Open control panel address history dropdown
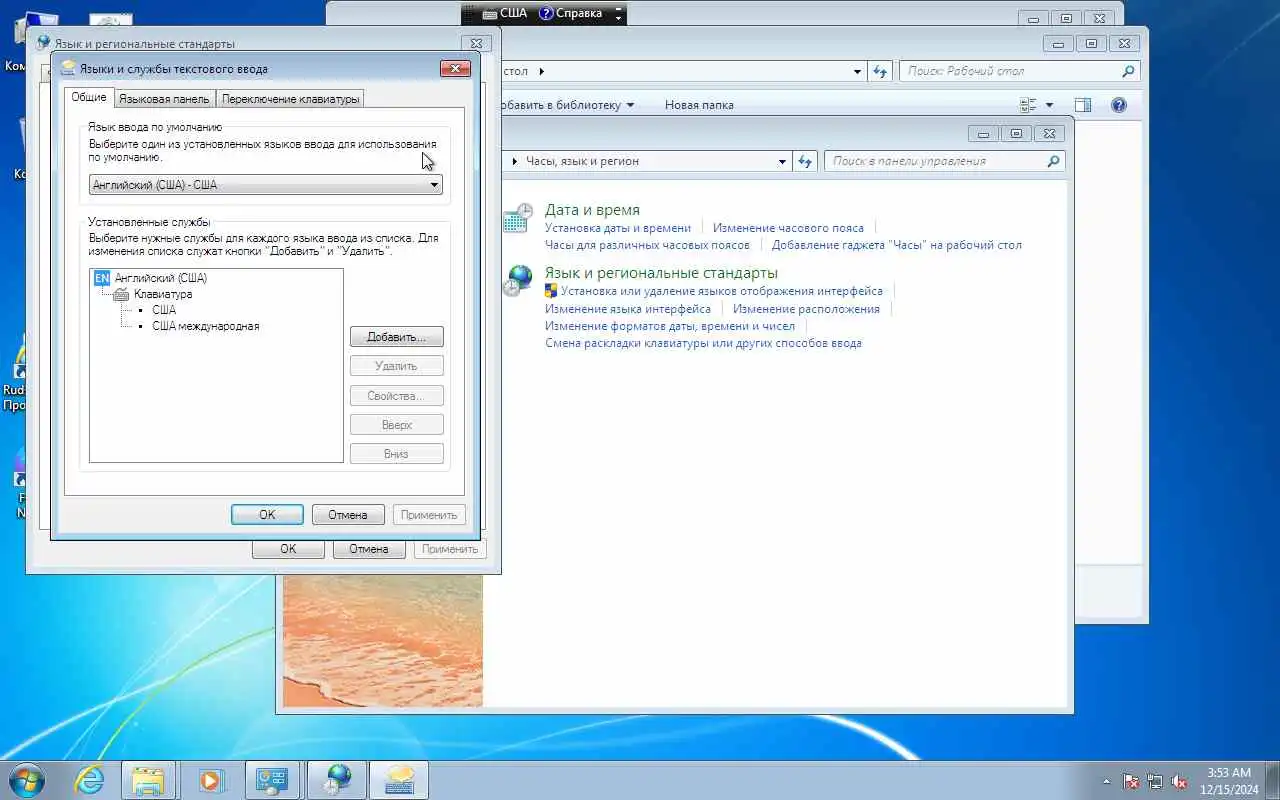Viewport: 1280px width, 800px height. pos(782,161)
